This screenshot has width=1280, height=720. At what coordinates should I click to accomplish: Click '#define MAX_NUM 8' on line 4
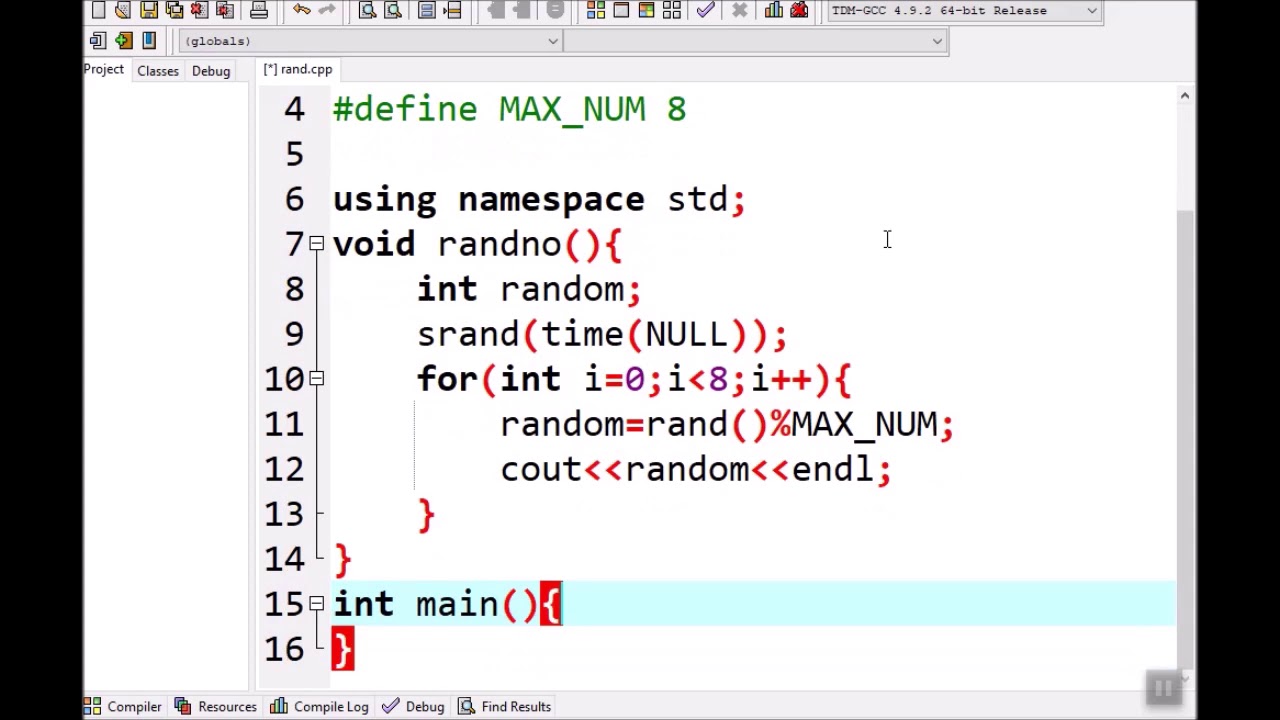click(510, 109)
